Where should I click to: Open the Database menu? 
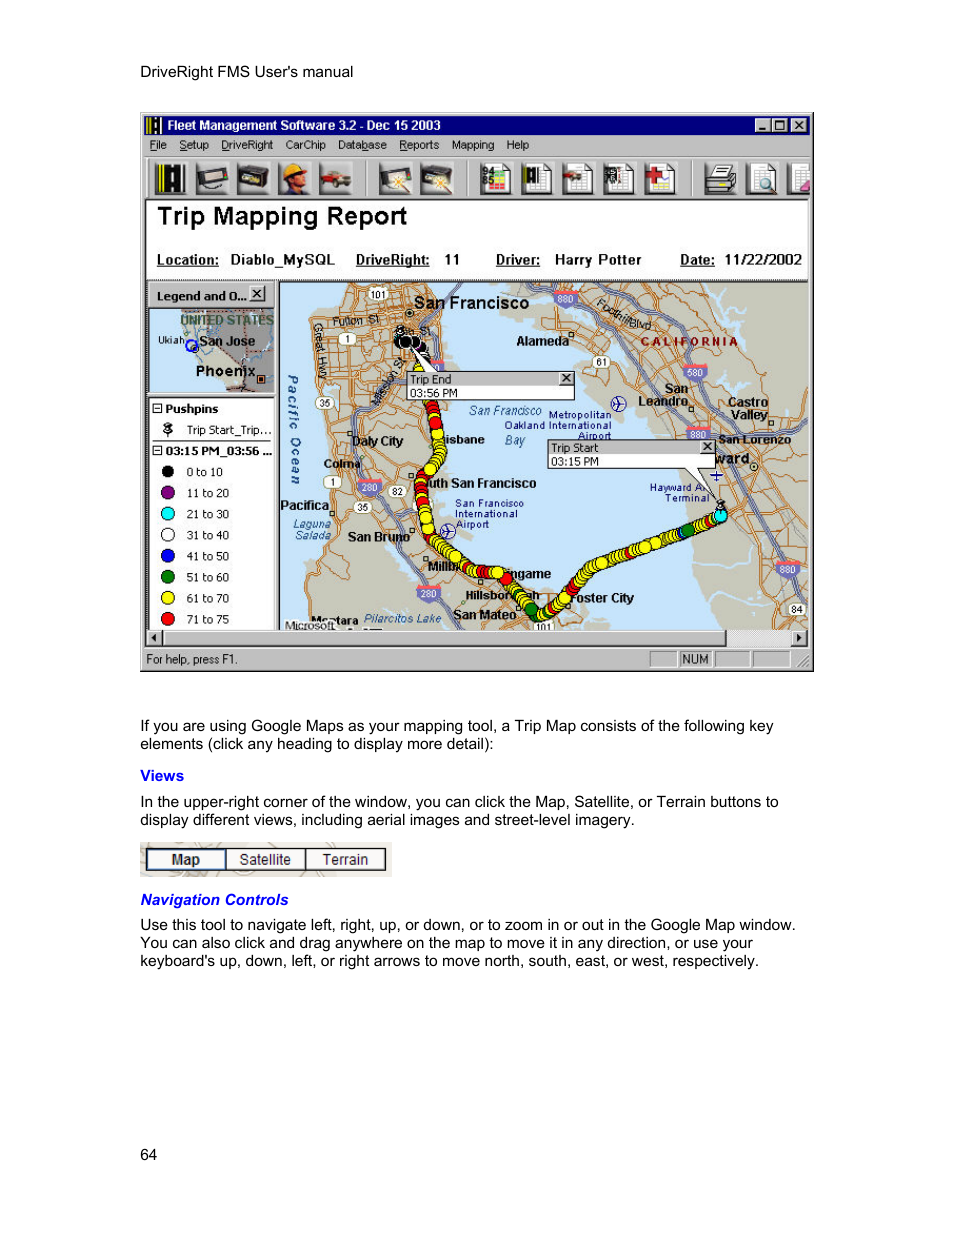(x=362, y=145)
